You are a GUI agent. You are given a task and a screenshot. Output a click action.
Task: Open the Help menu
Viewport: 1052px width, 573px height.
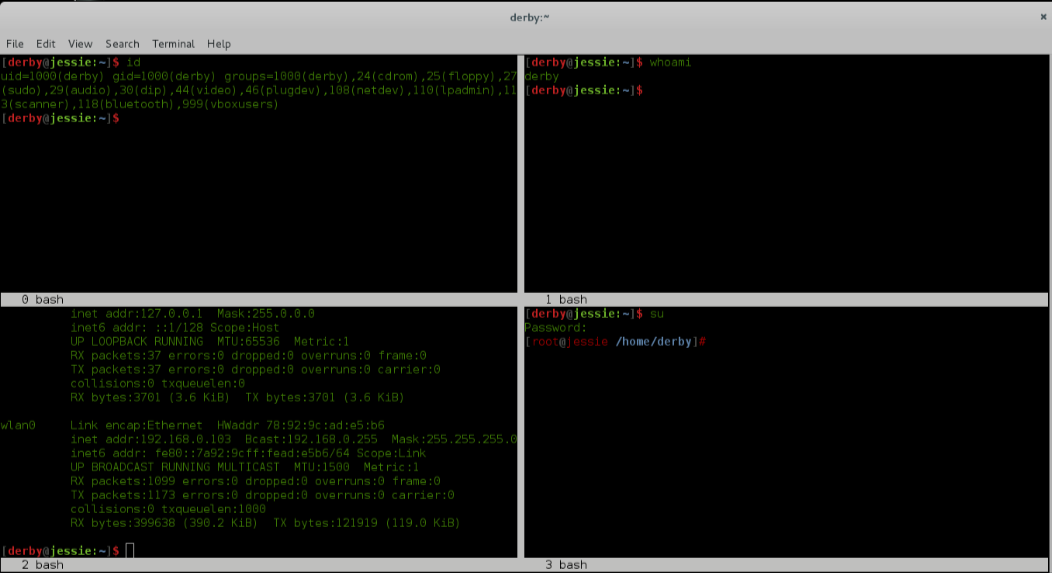coord(219,44)
